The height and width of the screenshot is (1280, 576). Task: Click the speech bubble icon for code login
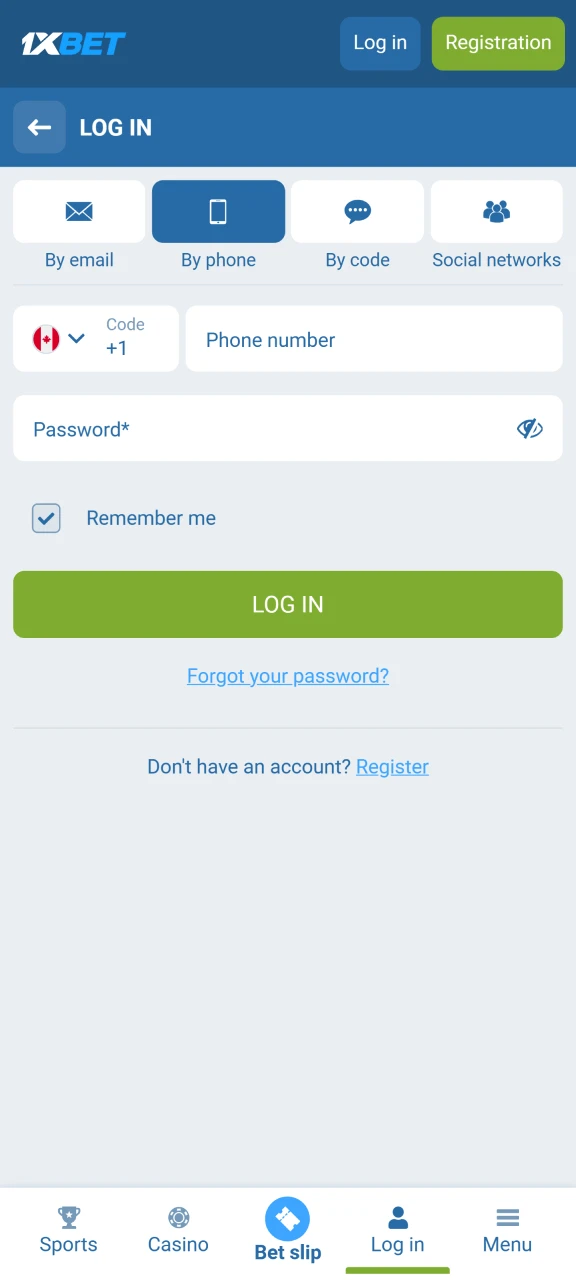point(357,211)
